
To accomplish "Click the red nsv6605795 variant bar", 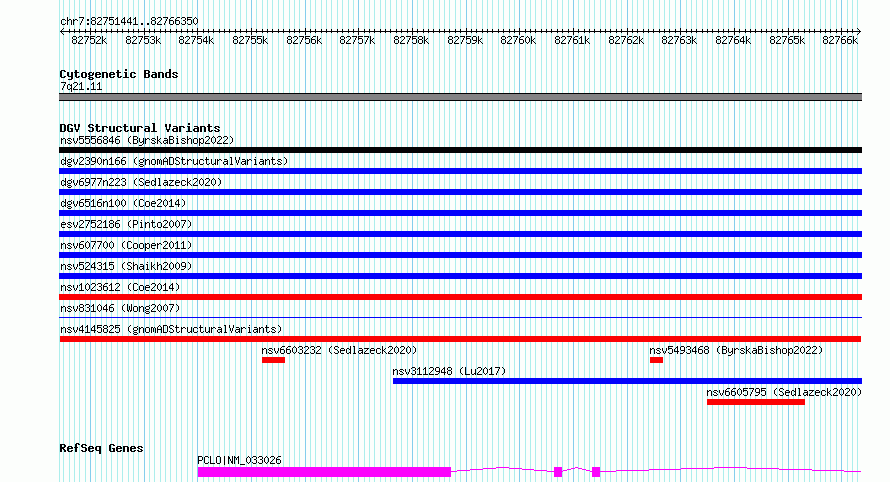I will coord(756,402).
